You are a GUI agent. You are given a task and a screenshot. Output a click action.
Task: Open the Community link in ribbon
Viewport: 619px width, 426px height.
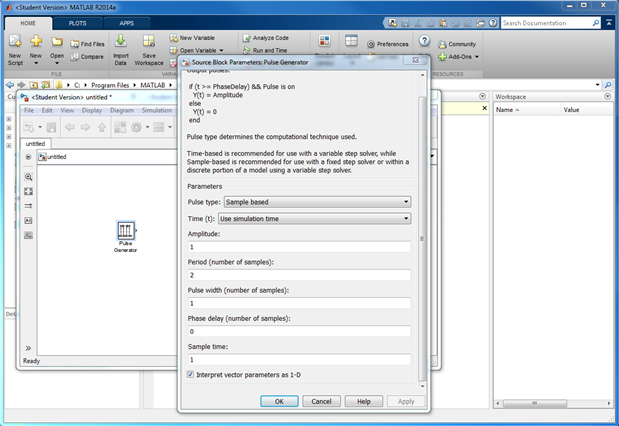tap(457, 44)
